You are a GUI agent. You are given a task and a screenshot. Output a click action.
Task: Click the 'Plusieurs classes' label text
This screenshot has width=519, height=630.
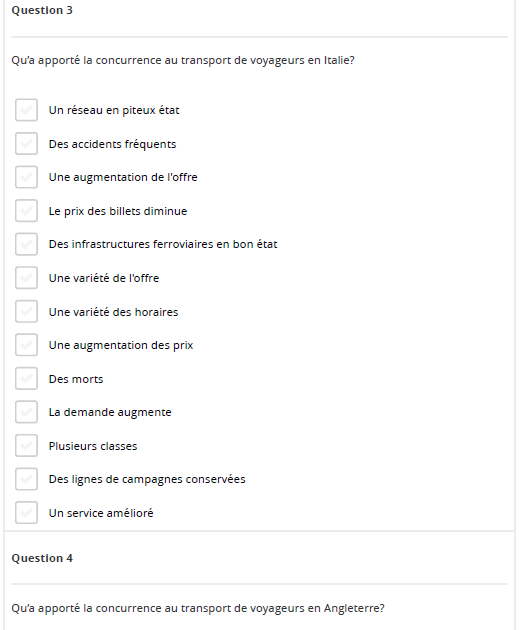point(93,446)
